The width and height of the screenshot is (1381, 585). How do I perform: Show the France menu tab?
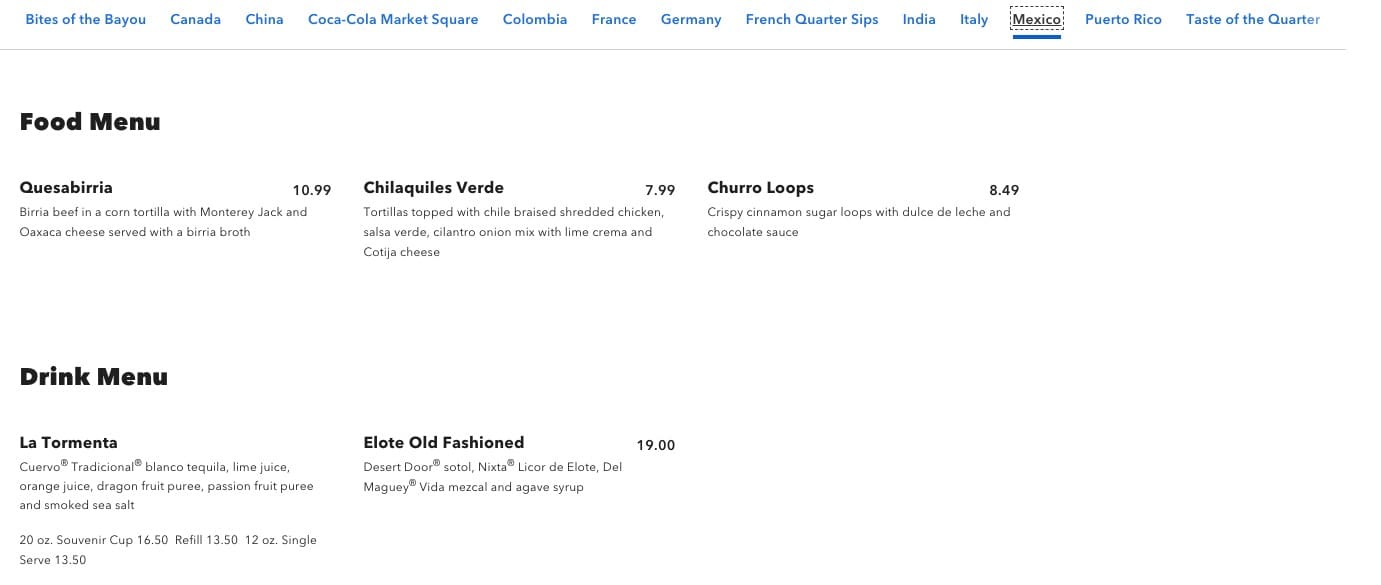tap(613, 20)
